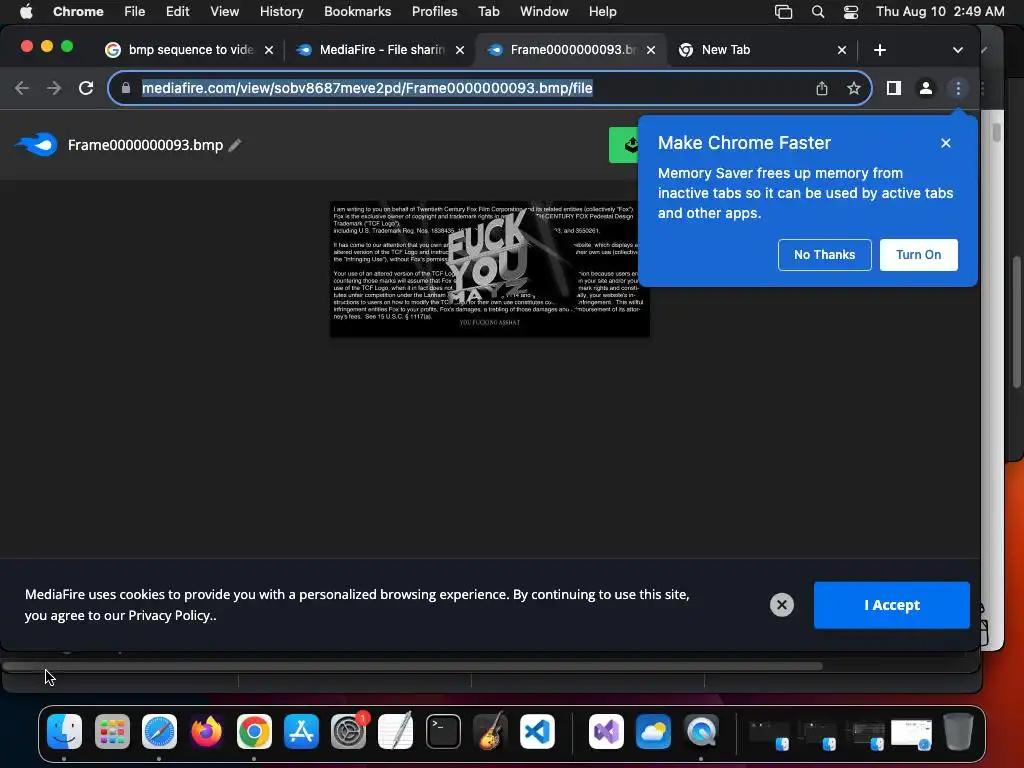Open QuickTime Player from the Dock
Screen dimensions: 1024x768
[x=701, y=731]
